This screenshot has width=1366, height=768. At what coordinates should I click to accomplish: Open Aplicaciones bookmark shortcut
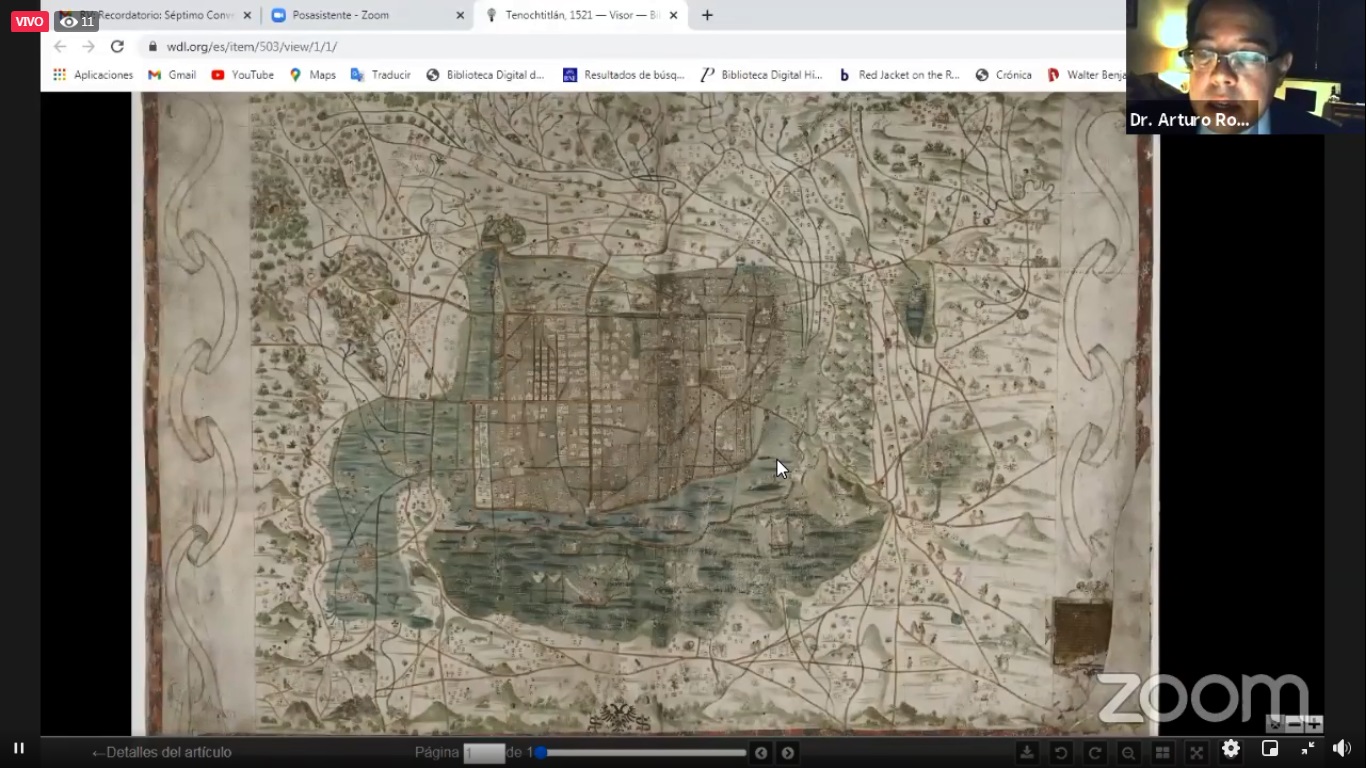coord(93,75)
